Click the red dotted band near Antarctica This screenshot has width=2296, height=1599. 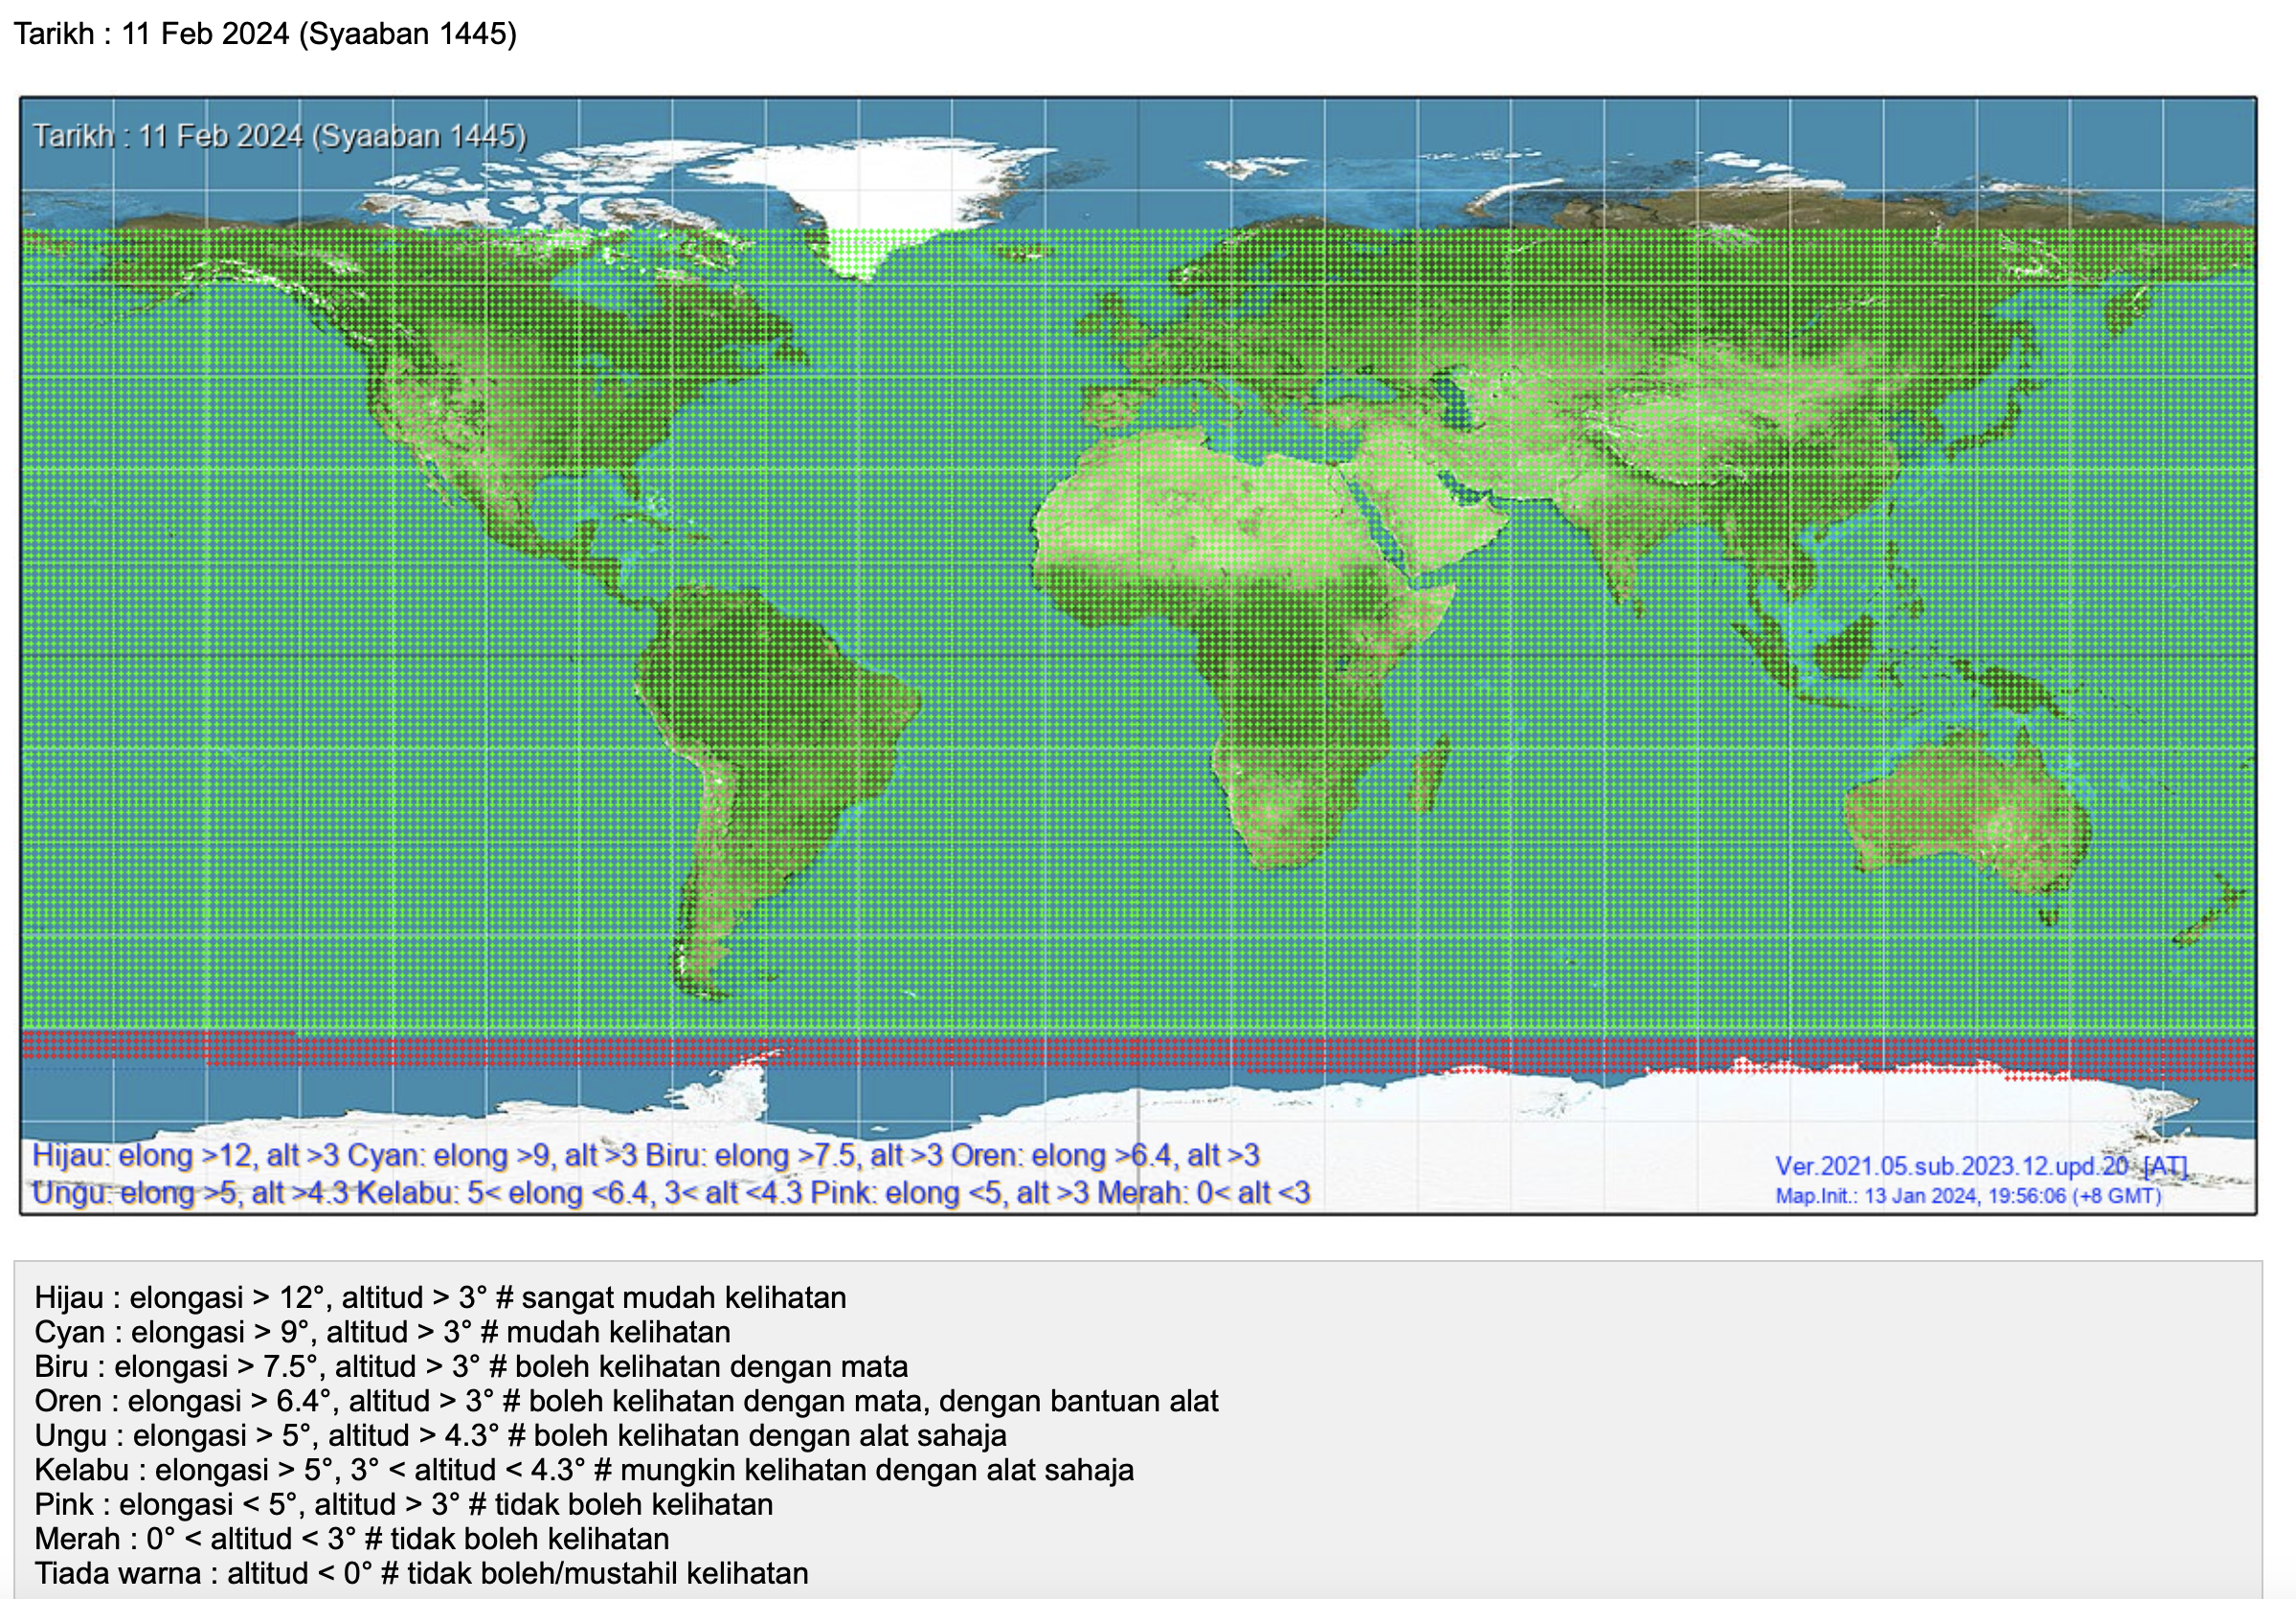coord(1100,1053)
